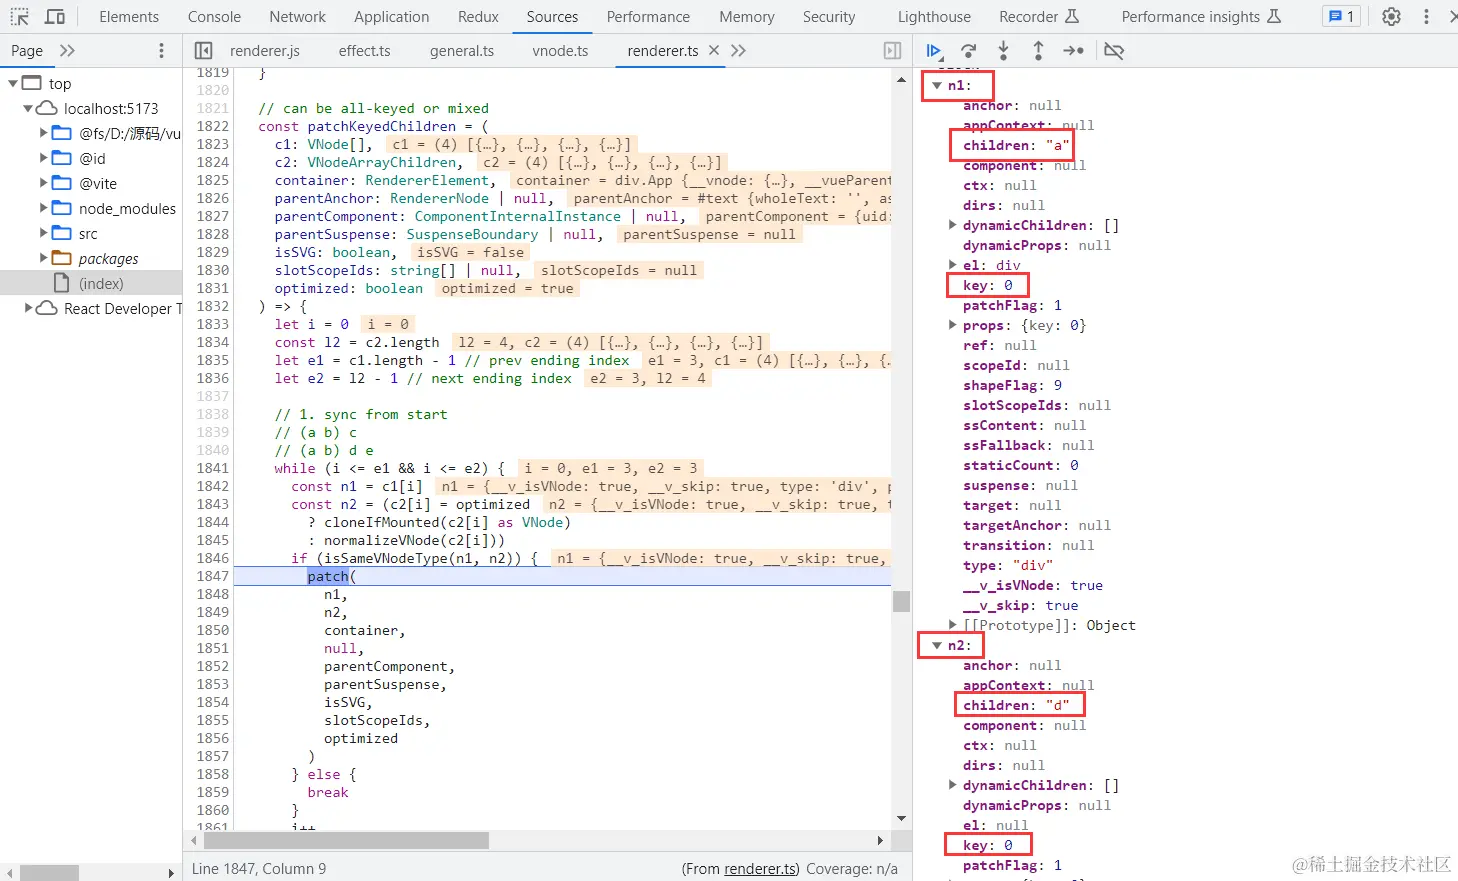Viewport: 1458px width, 881px height.
Task: Expand React Developer Tools node
Action: tap(28, 309)
